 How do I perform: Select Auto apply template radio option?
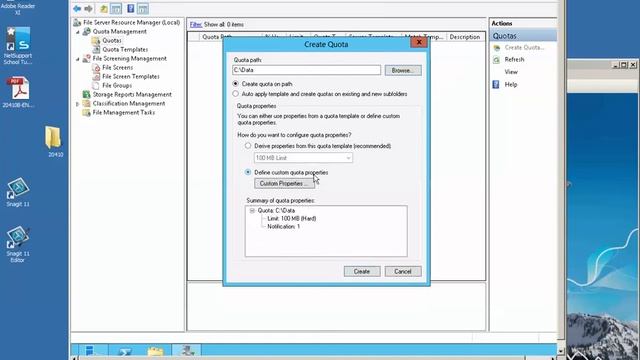[x=236, y=94]
